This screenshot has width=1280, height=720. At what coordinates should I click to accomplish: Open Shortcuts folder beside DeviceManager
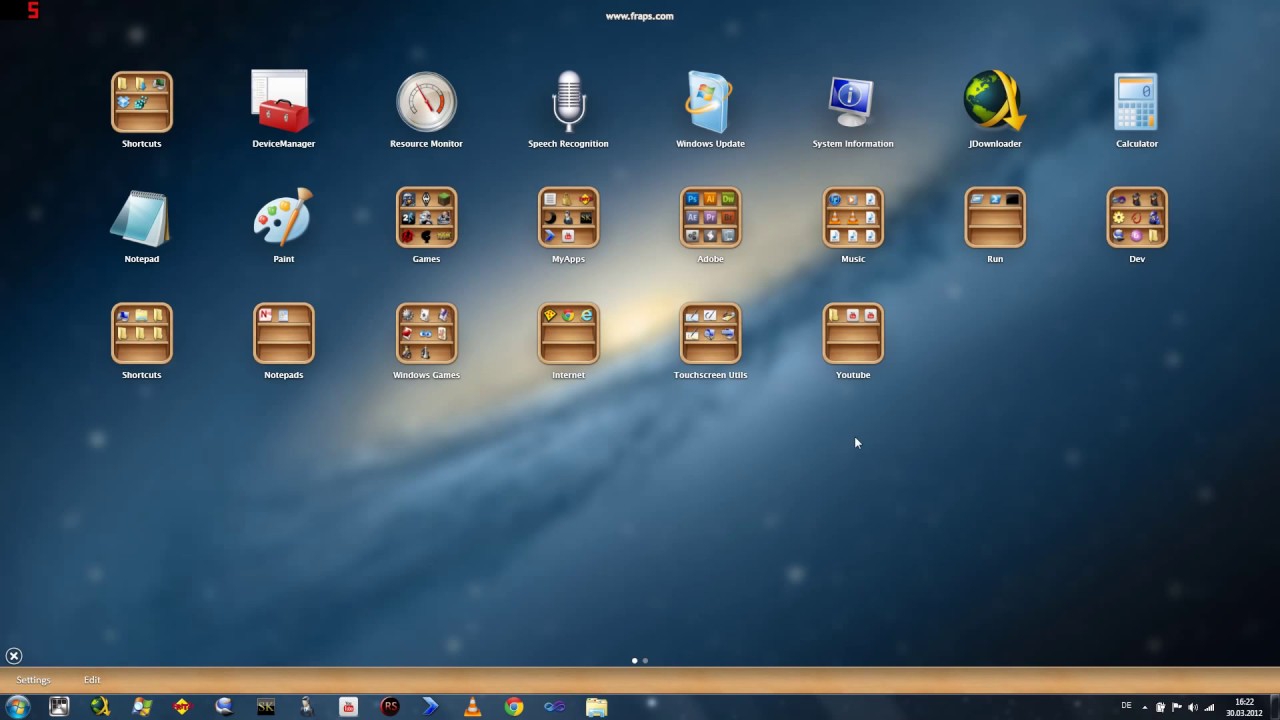(141, 102)
